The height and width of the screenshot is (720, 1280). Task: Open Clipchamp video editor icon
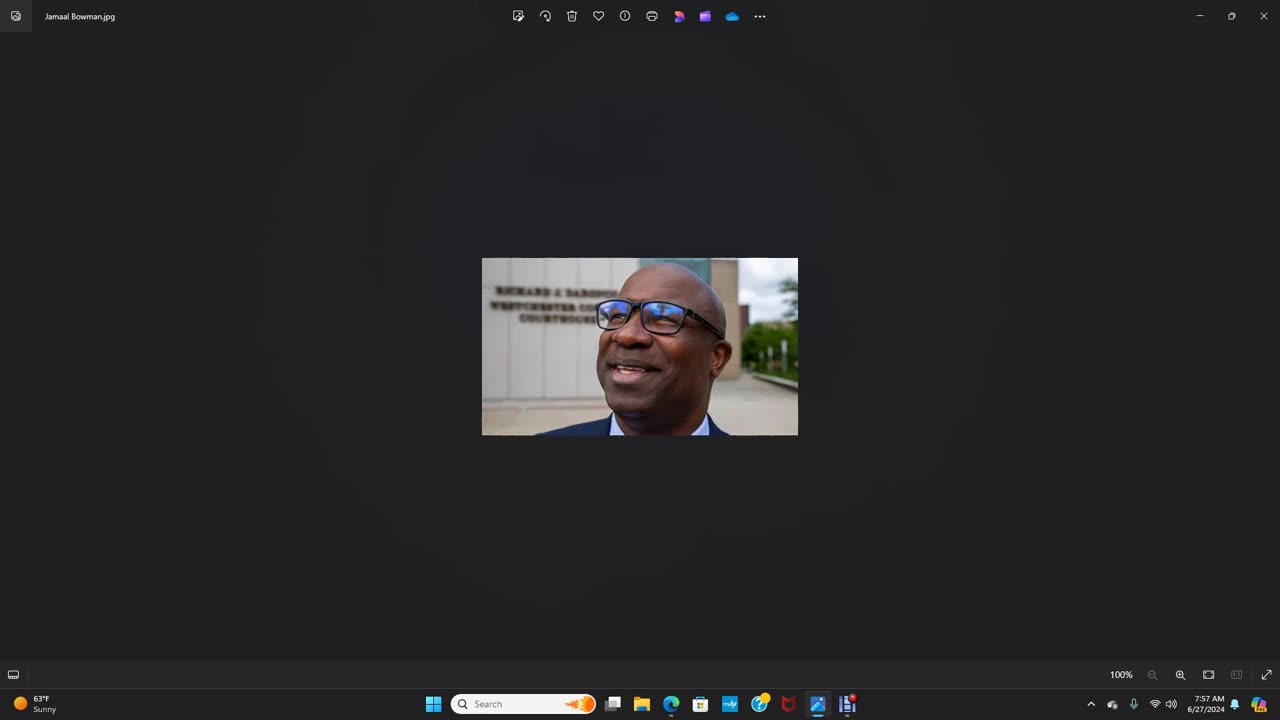(x=705, y=16)
